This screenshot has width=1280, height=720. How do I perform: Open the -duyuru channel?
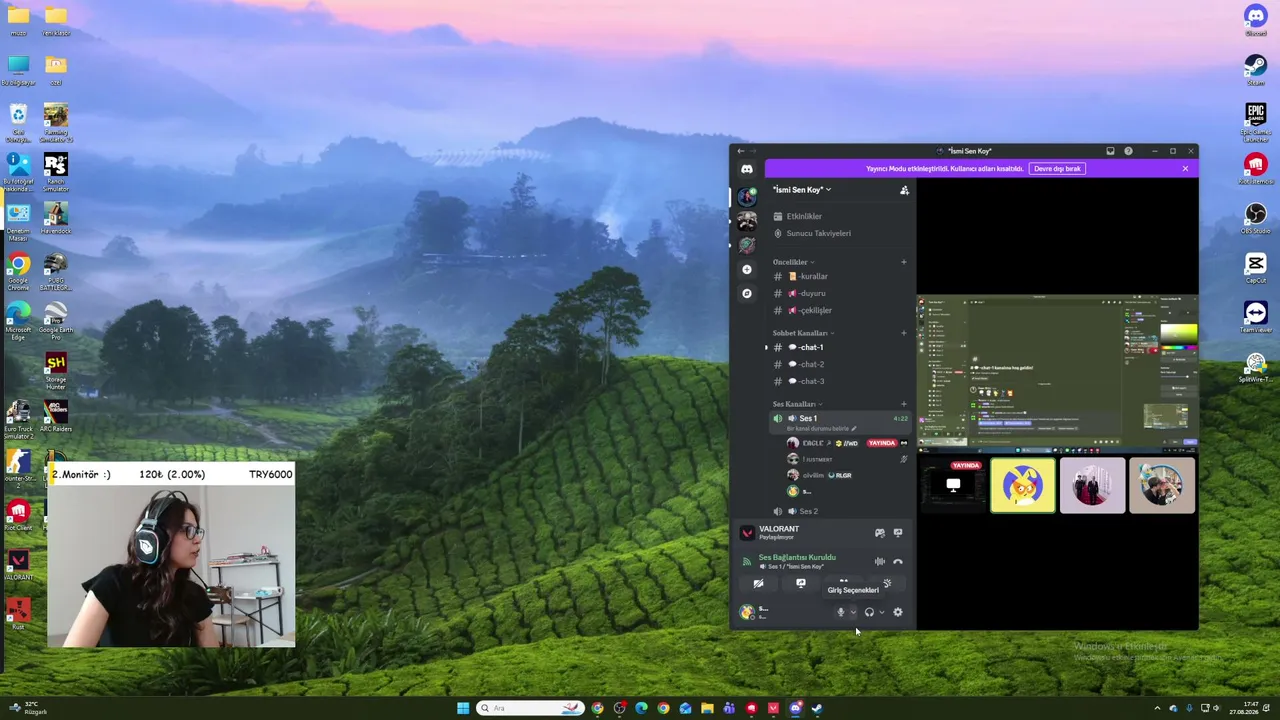[x=840, y=293]
